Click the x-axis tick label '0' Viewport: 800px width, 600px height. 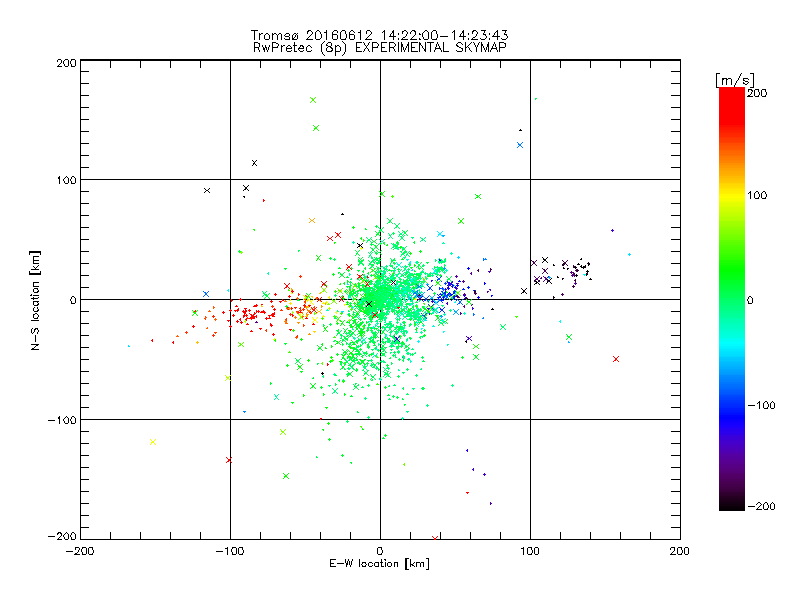pos(380,551)
